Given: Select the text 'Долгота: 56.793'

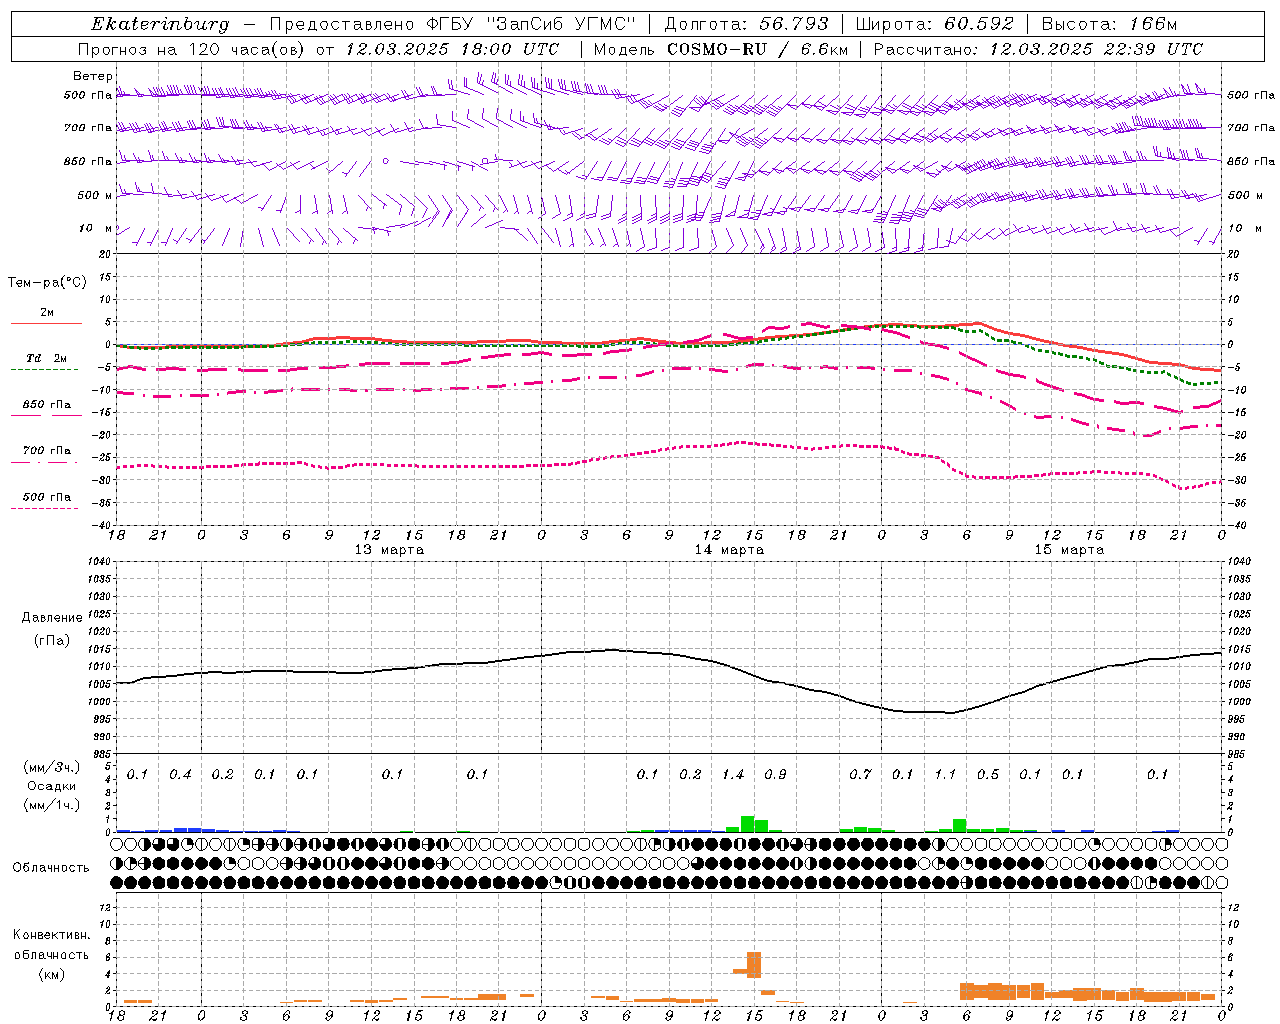Looking at the screenshot, I should 746,24.
